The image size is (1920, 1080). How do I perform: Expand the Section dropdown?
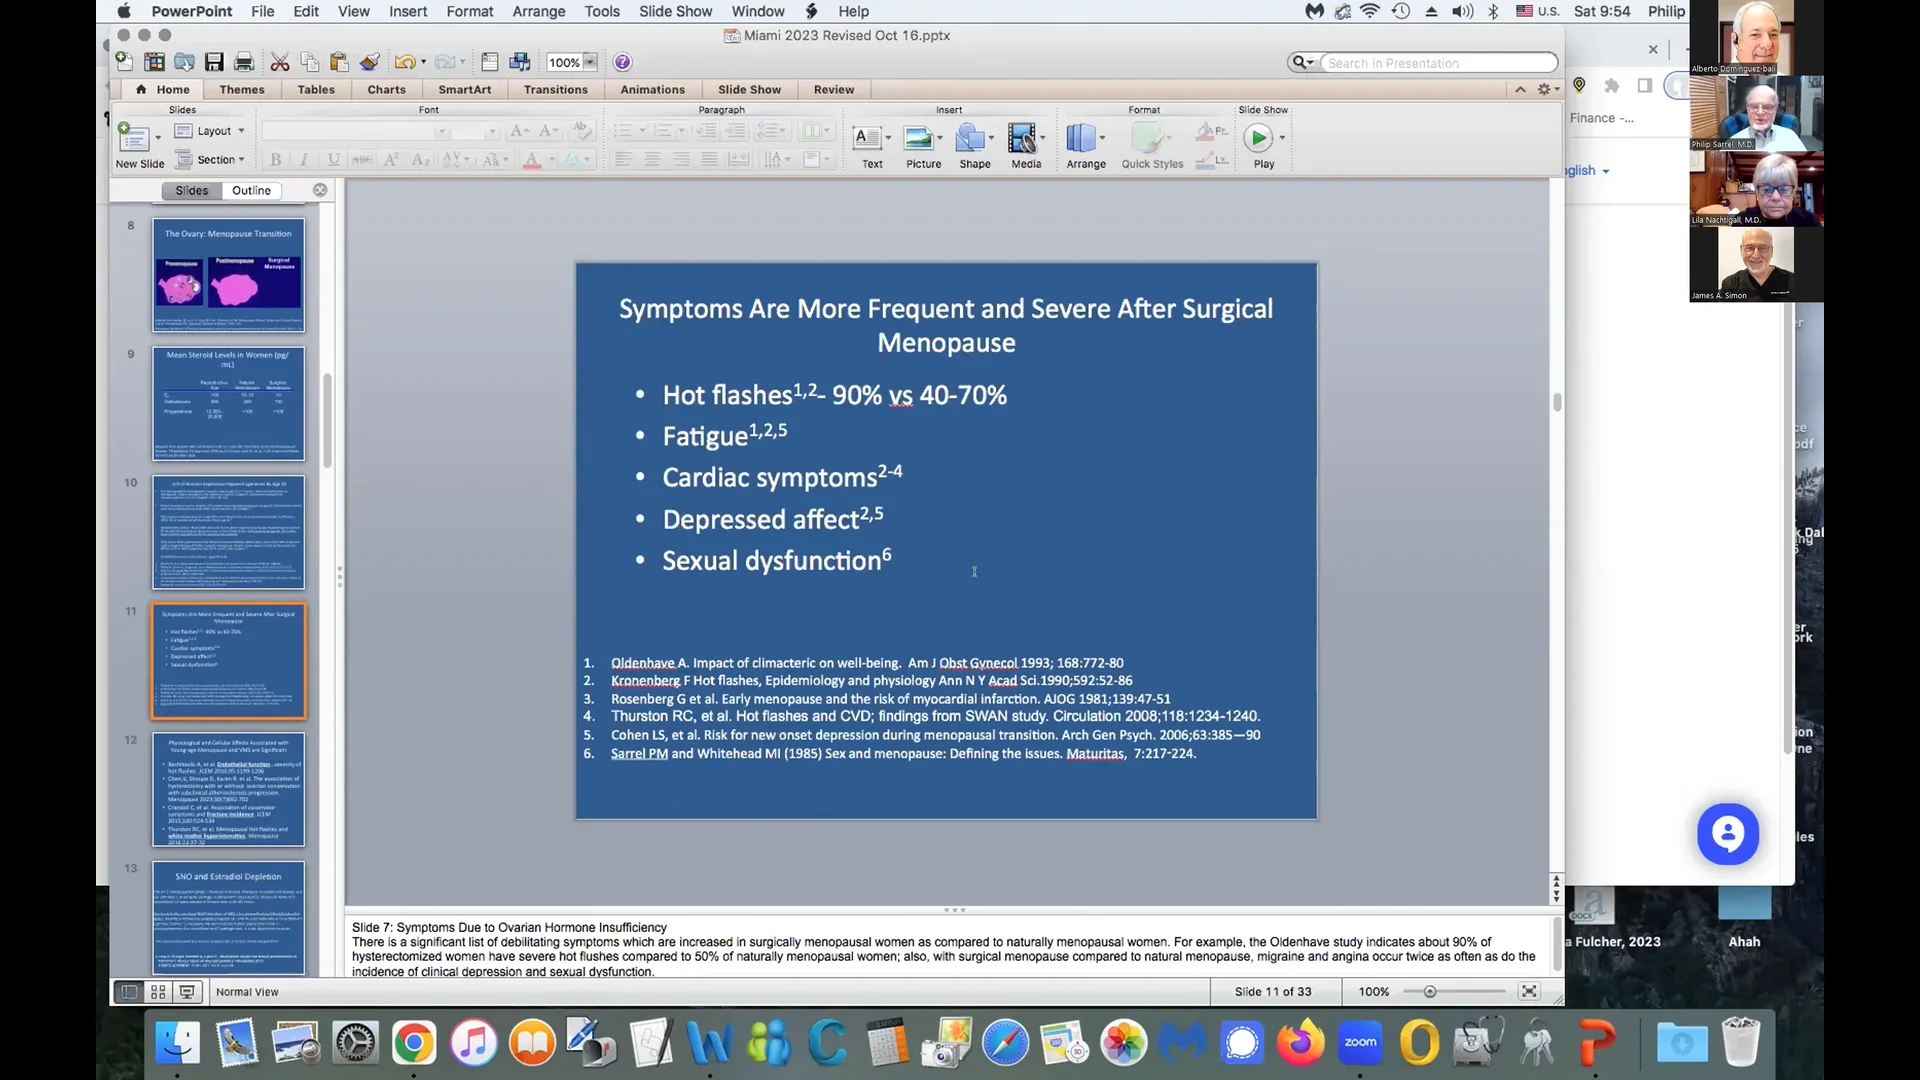(x=241, y=160)
